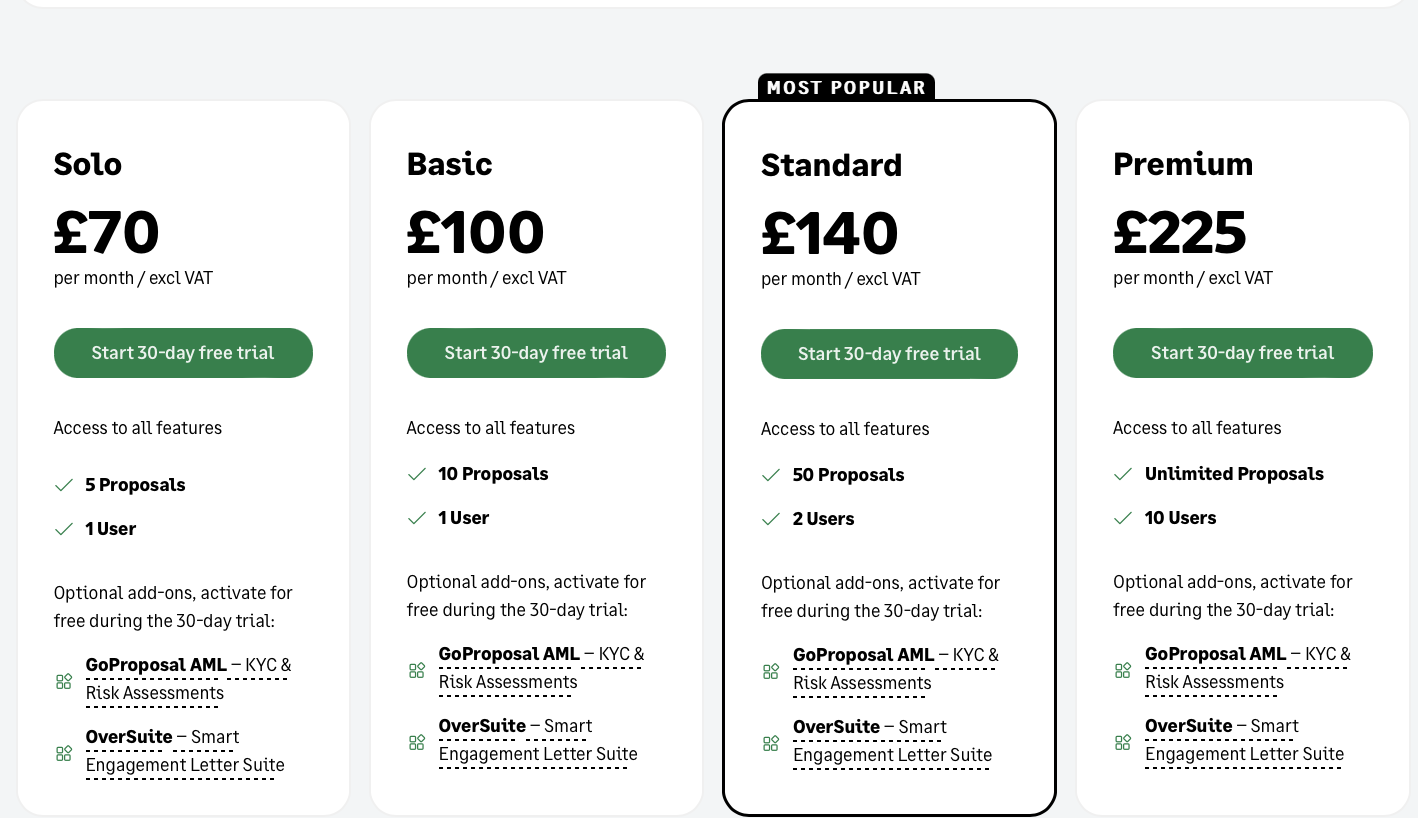Start 30-day free trial for Basic plan
Screen dimensions: 1418x818
(536, 353)
